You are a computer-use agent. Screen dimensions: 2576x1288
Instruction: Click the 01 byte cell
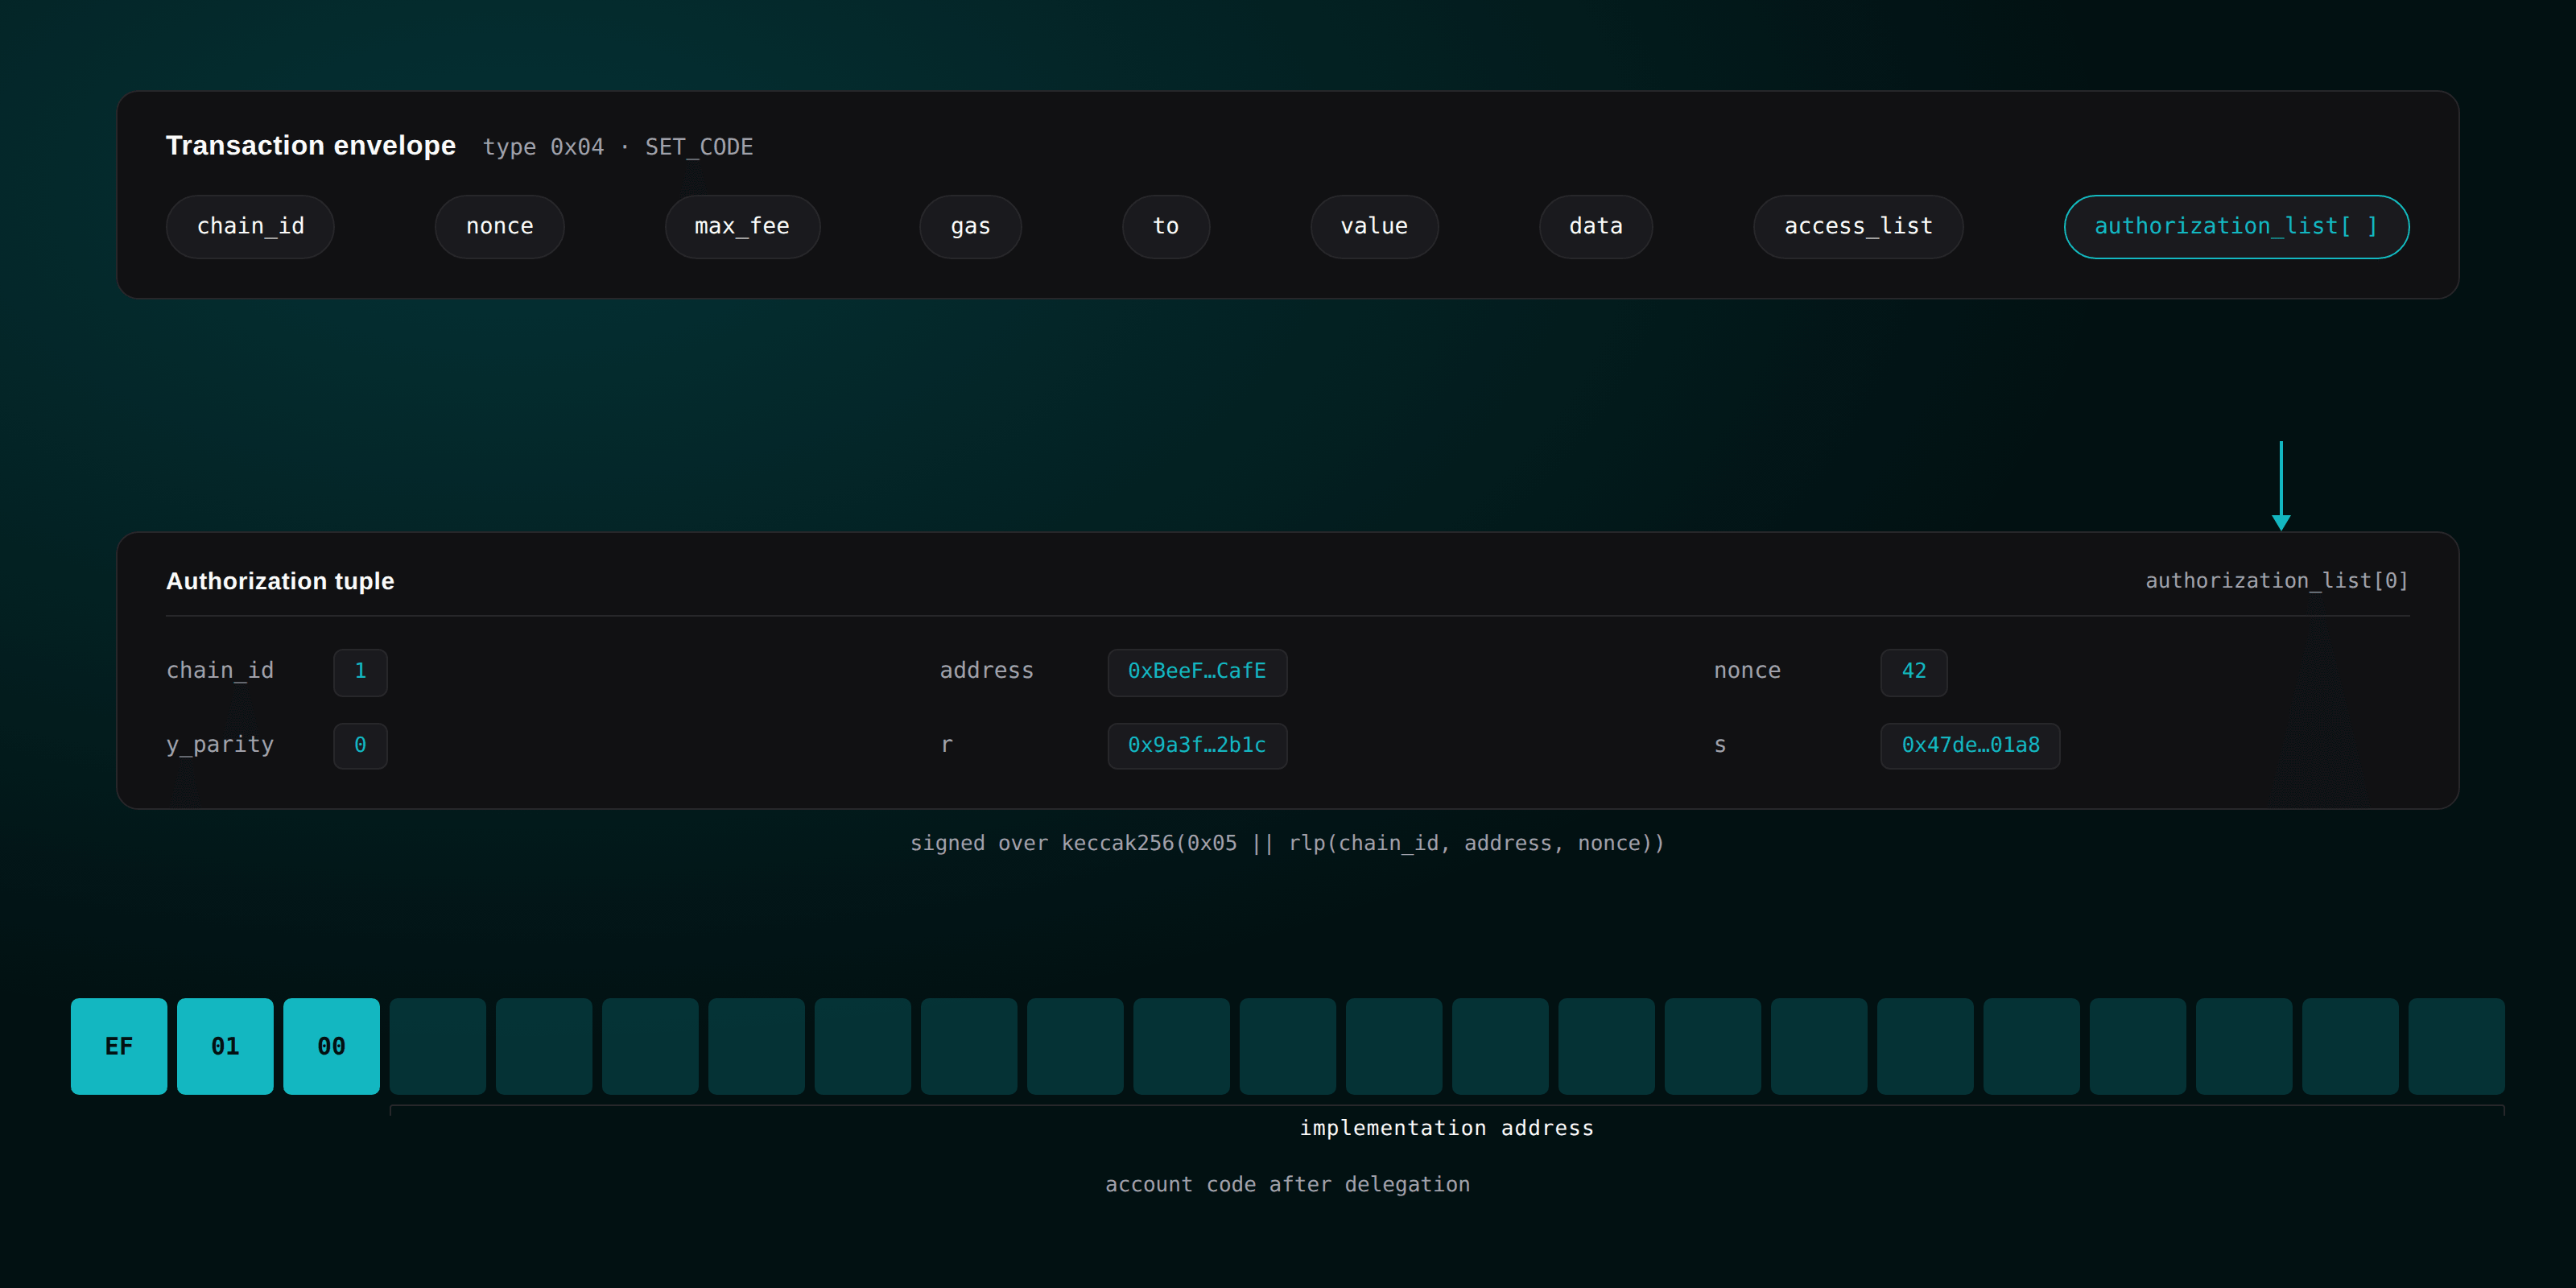coord(225,1046)
